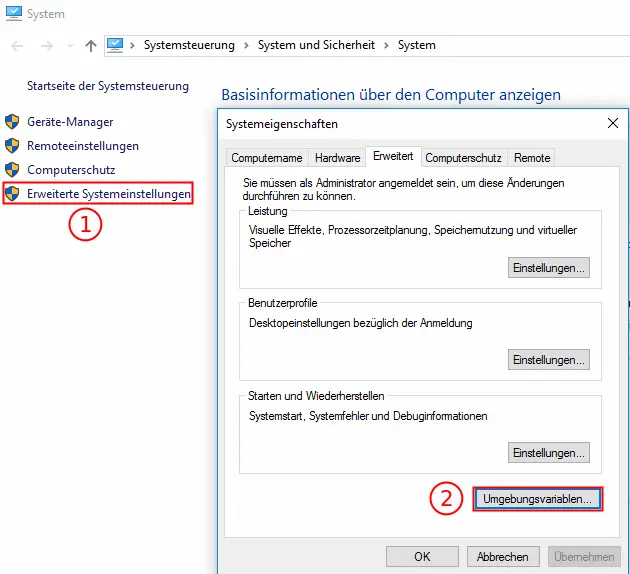
Task: Click the Leistung group label
Action: coord(268,211)
